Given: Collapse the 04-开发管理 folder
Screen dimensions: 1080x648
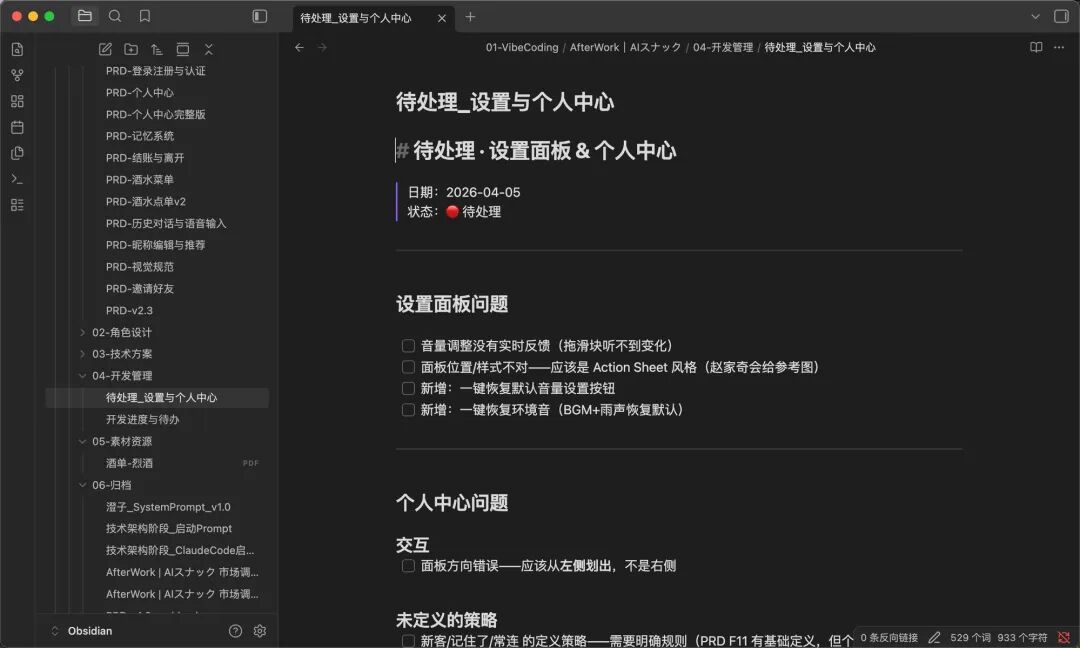Looking at the screenshot, I should click(83, 376).
